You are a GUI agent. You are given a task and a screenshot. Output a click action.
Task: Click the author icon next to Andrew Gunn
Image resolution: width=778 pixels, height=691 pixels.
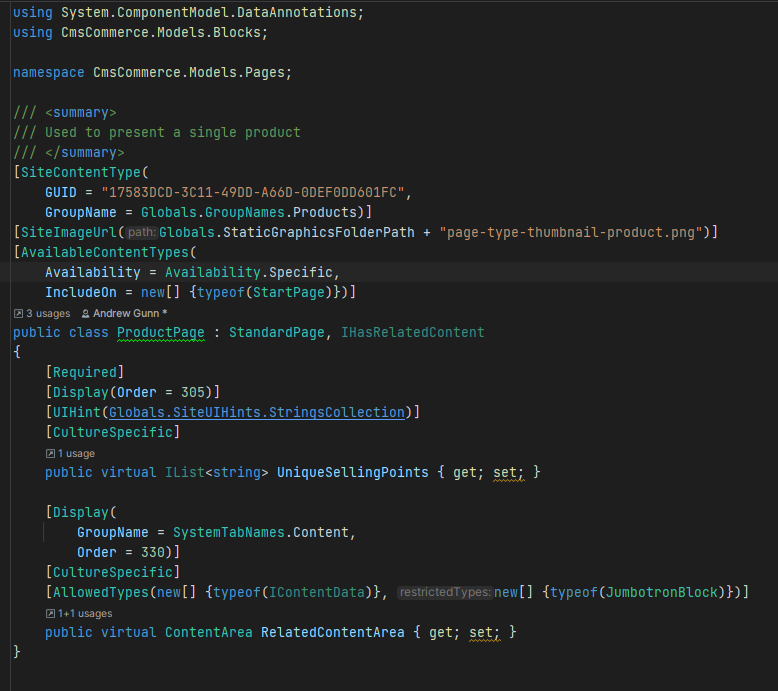(x=85, y=313)
